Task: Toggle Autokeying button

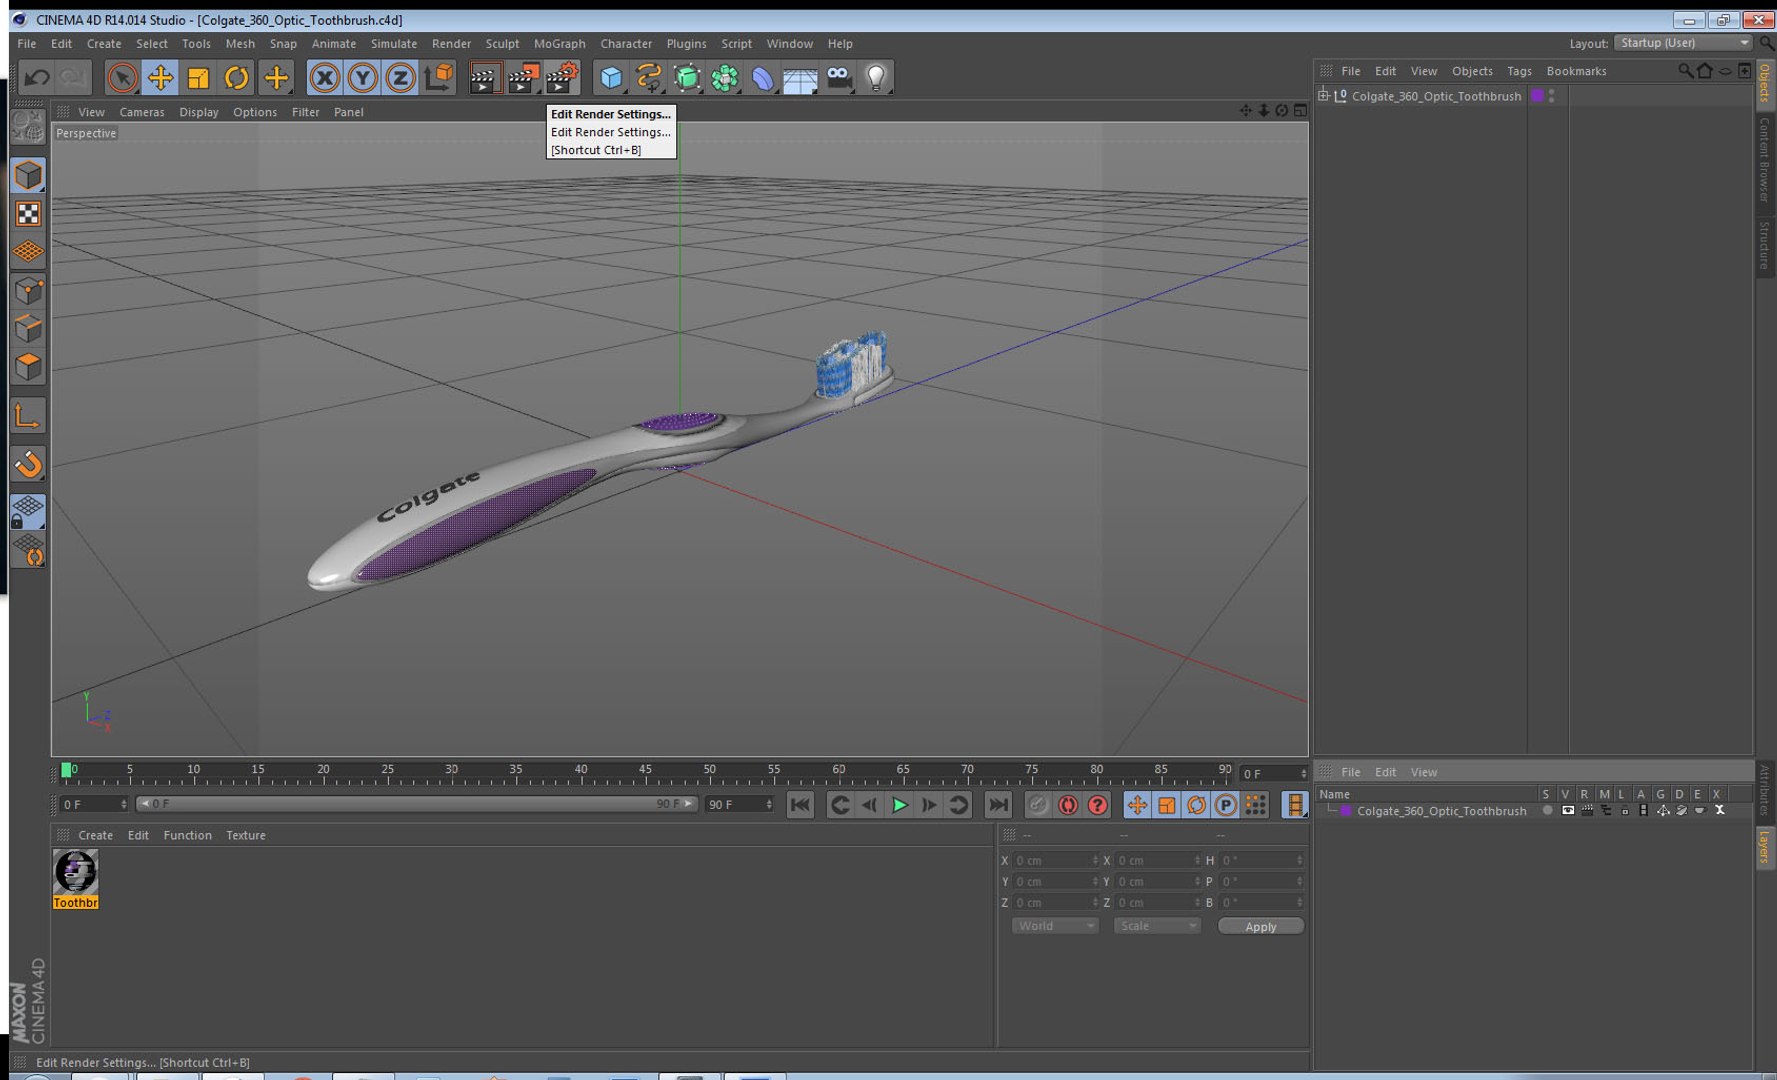Action: [x=1068, y=805]
